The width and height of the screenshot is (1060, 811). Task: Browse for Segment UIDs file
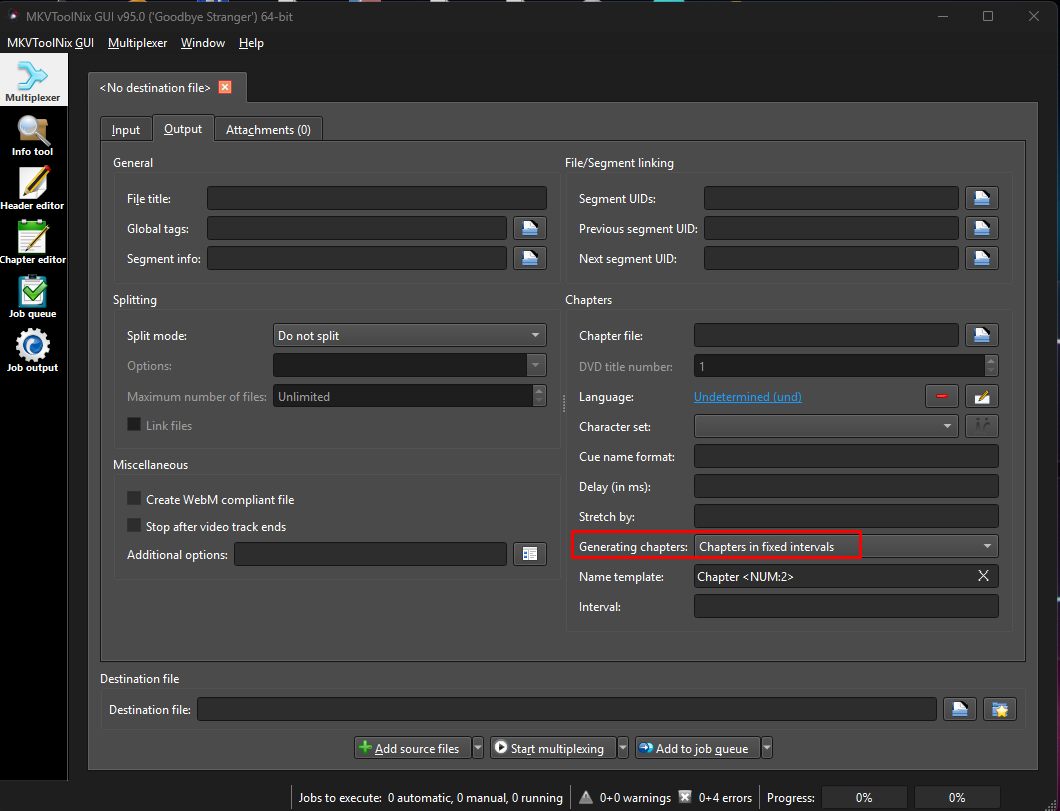[x=982, y=199]
